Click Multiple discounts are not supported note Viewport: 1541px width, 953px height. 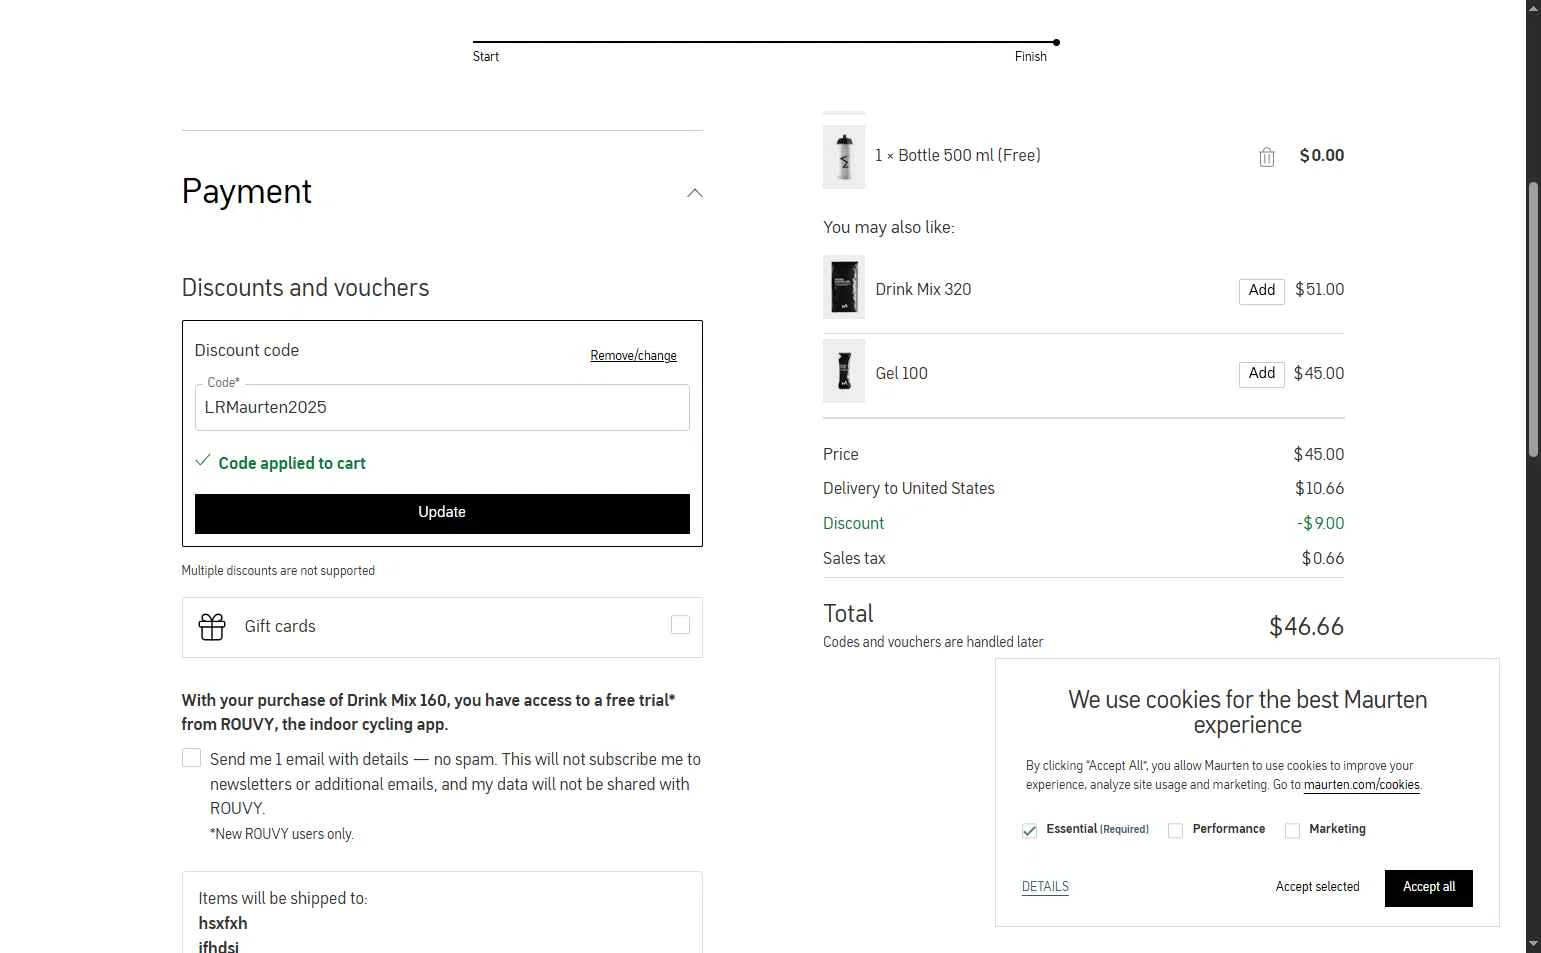tap(278, 571)
